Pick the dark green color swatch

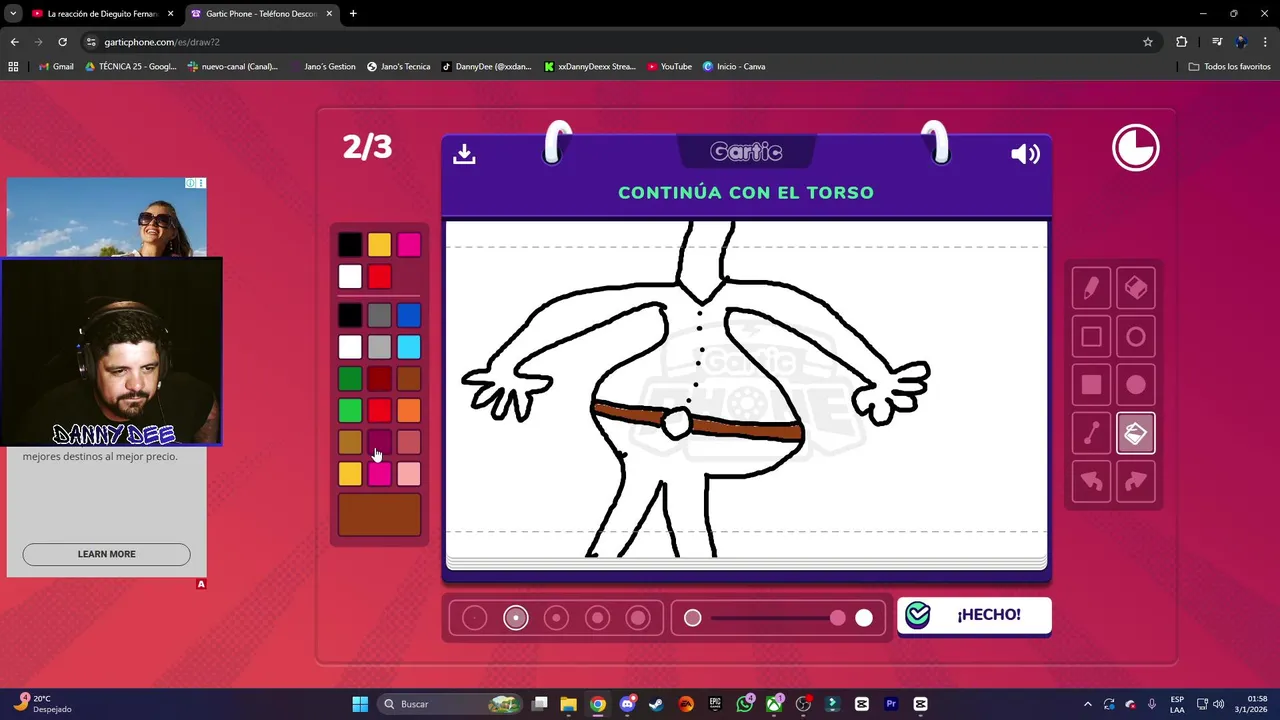pos(350,379)
